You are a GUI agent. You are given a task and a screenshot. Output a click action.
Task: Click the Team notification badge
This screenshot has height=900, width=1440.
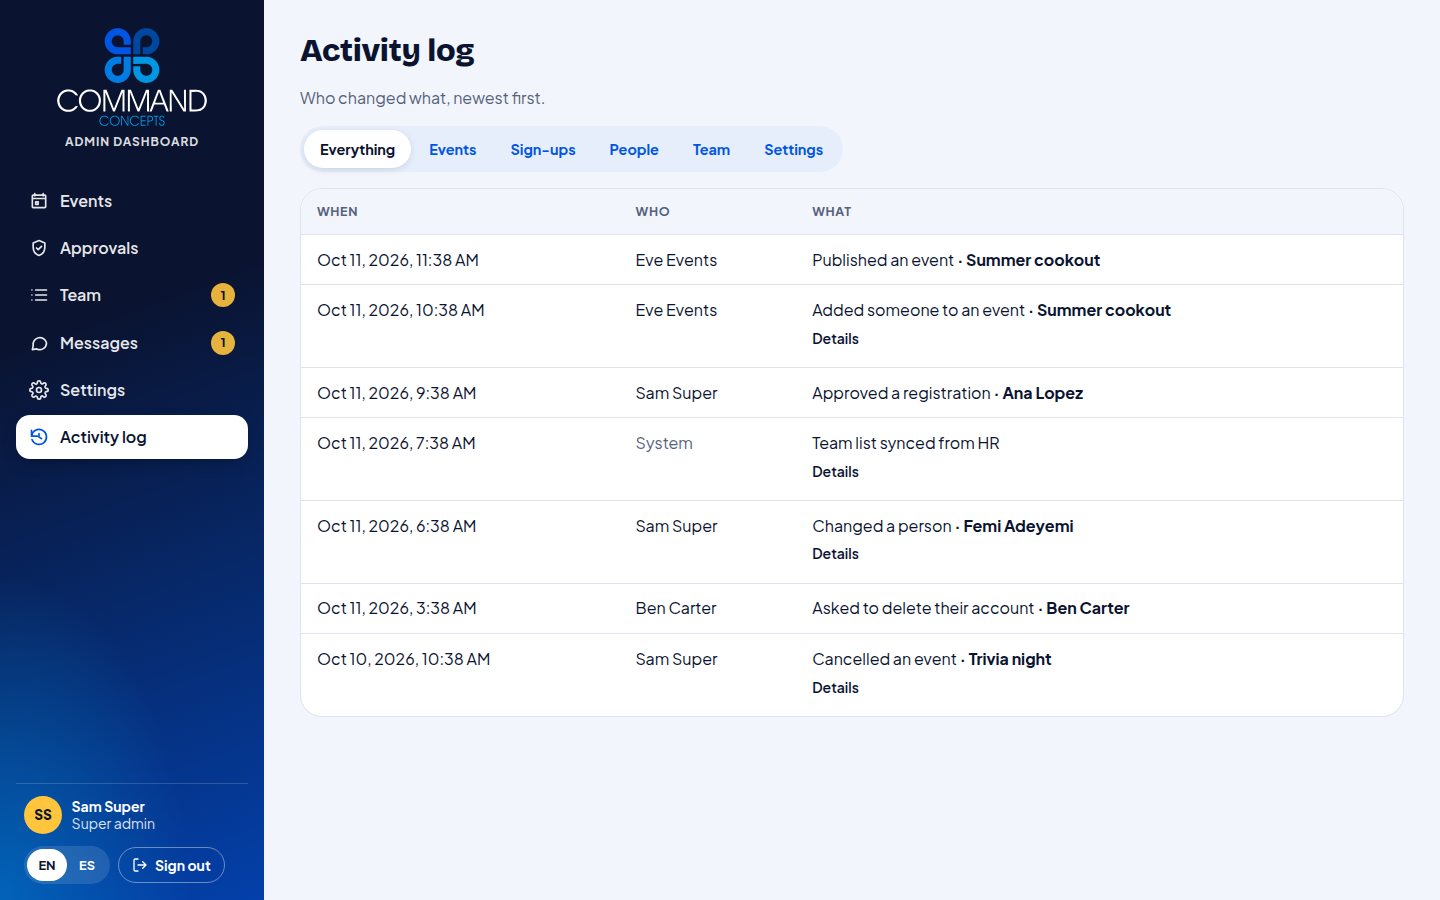tap(223, 295)
